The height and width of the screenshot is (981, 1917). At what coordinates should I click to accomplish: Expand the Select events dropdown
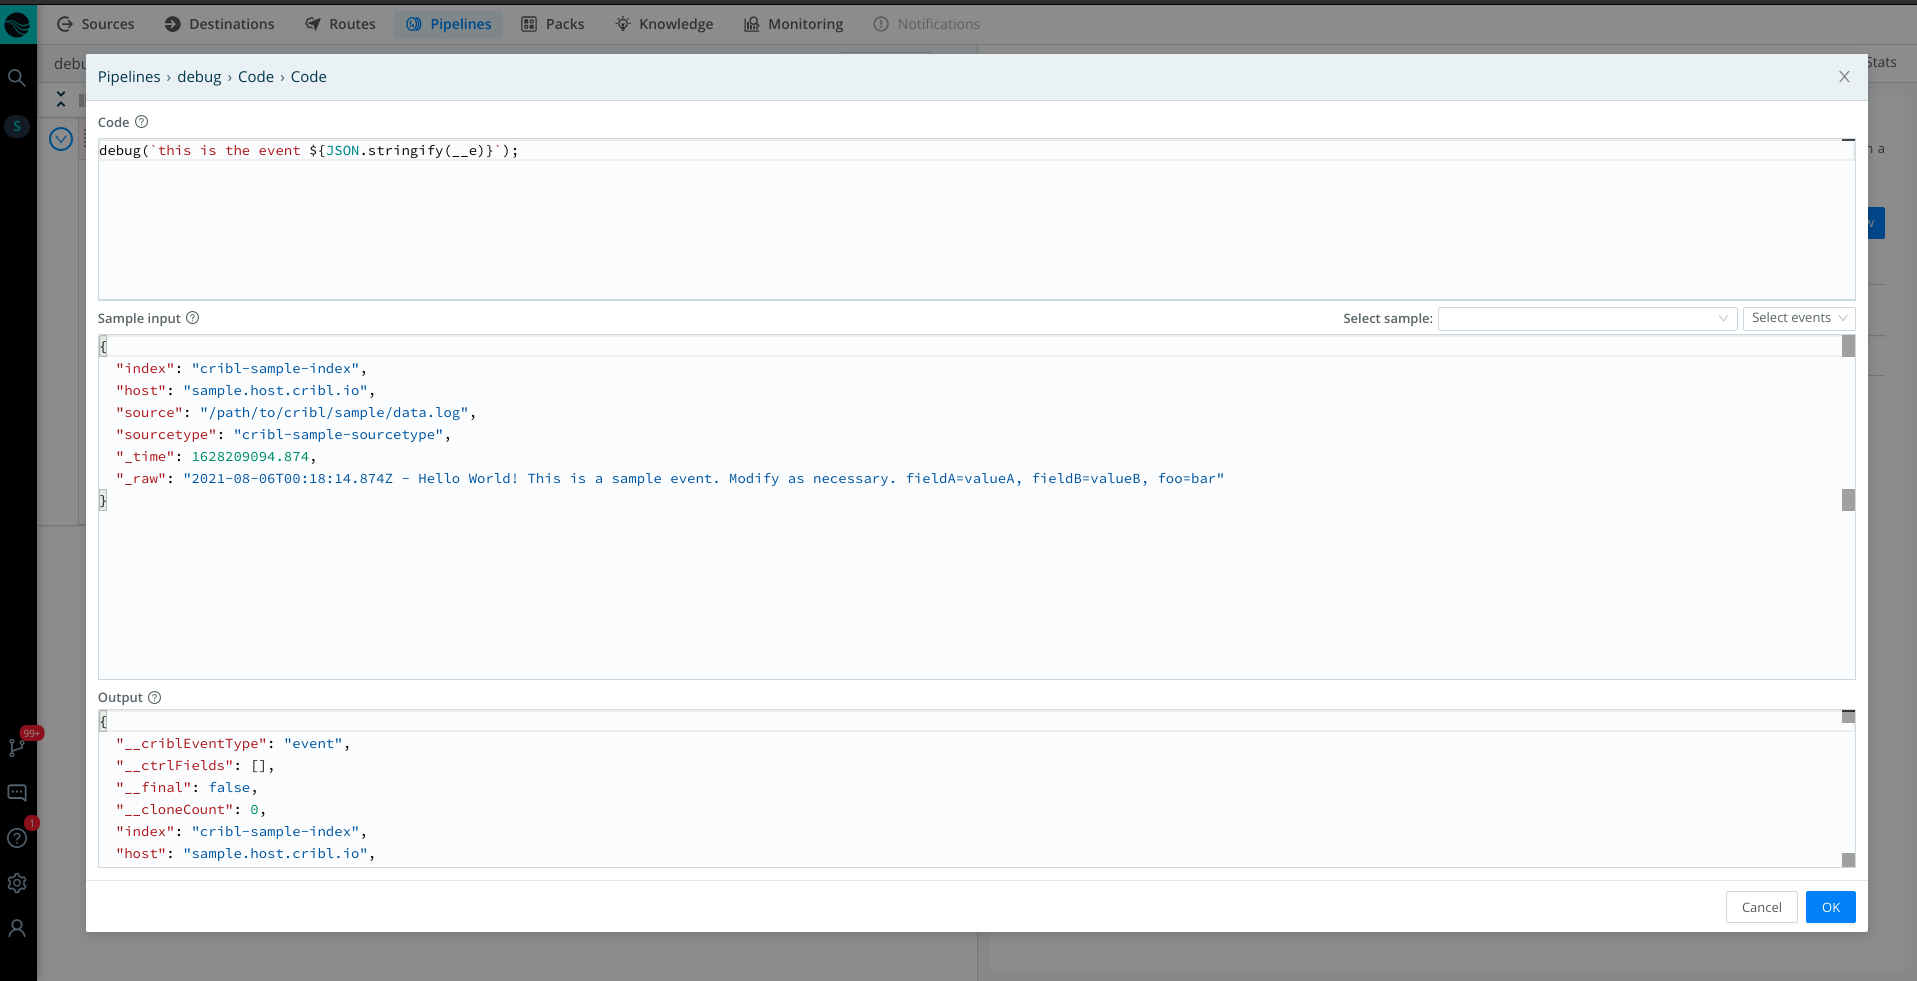tap(1797, 318)
